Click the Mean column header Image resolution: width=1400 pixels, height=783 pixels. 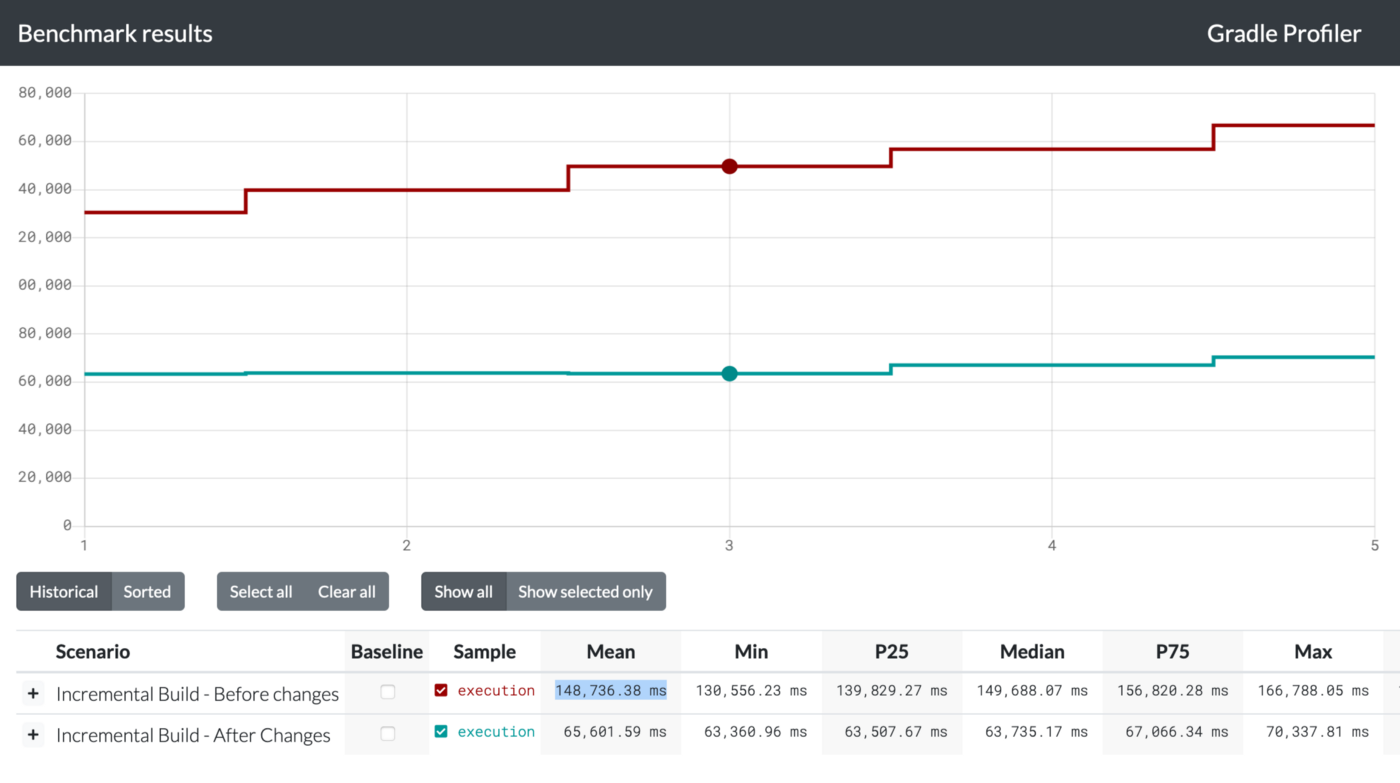611,651
